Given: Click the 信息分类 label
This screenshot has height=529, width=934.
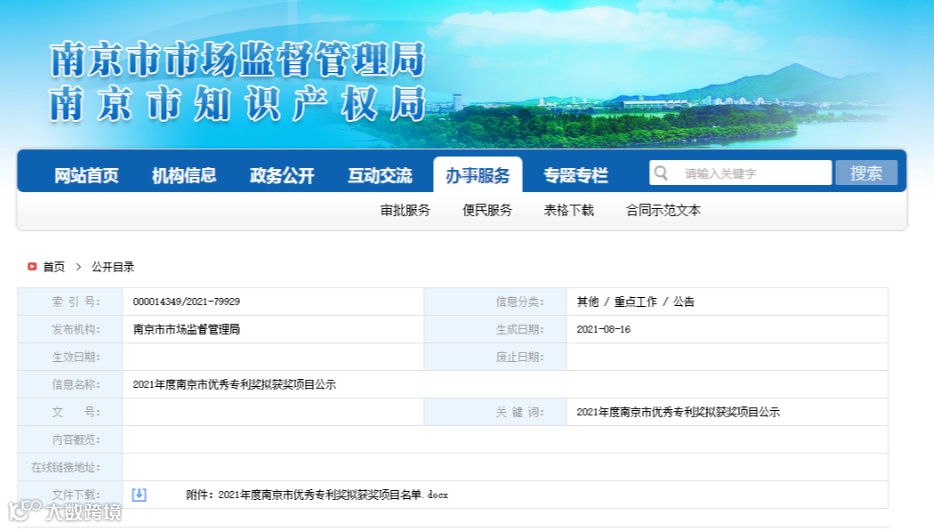Looking at the screenshot, I should (520, 301).
